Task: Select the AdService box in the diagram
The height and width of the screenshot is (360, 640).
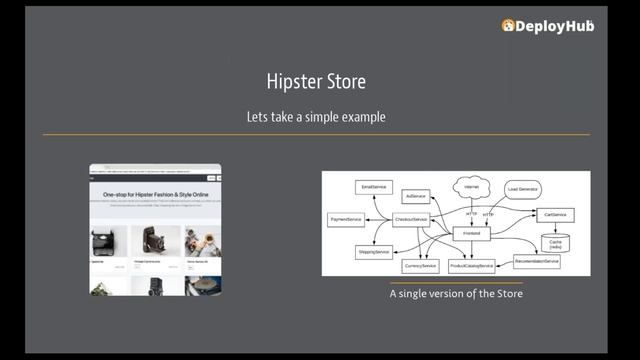Action: [416, 196]
